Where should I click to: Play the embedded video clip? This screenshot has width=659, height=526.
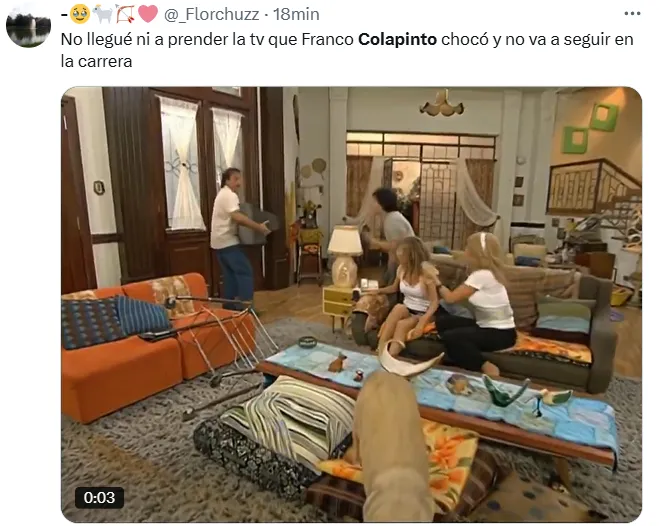(x=351, y=304)
